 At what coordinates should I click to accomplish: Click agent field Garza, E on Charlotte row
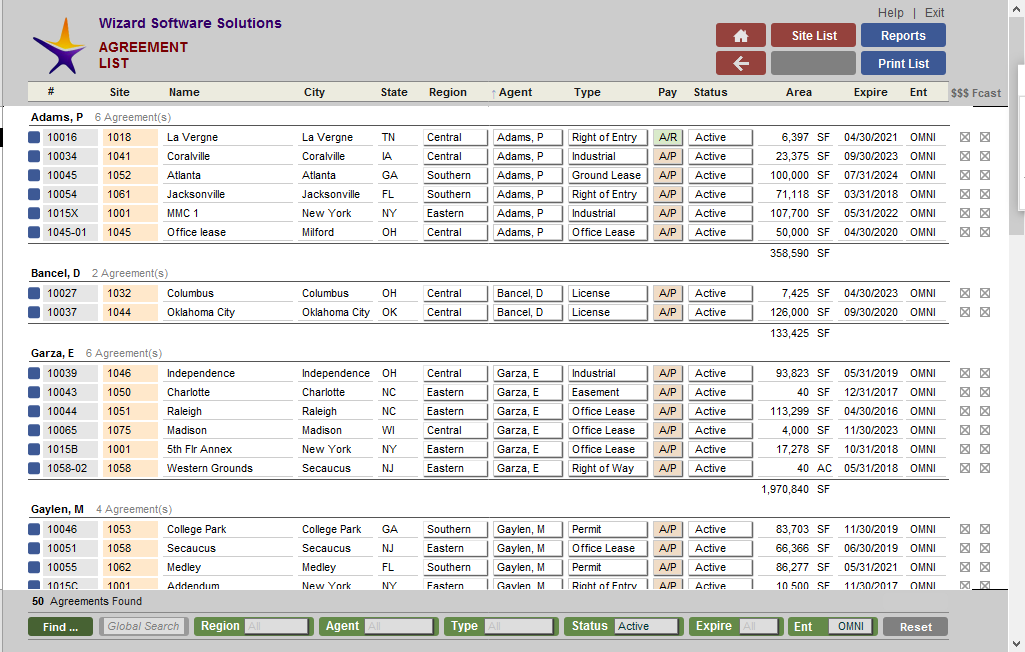click(x=528, y=392)
